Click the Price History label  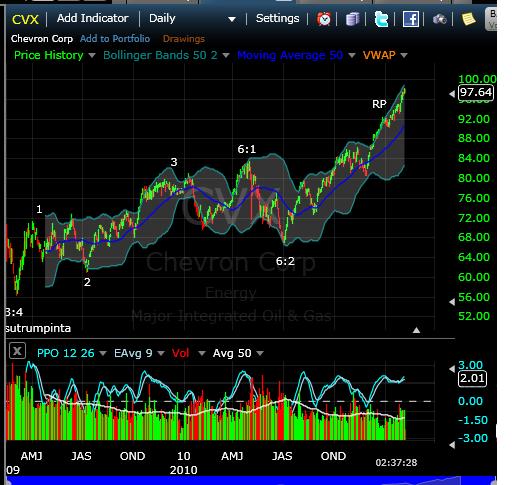coord(49,55)
